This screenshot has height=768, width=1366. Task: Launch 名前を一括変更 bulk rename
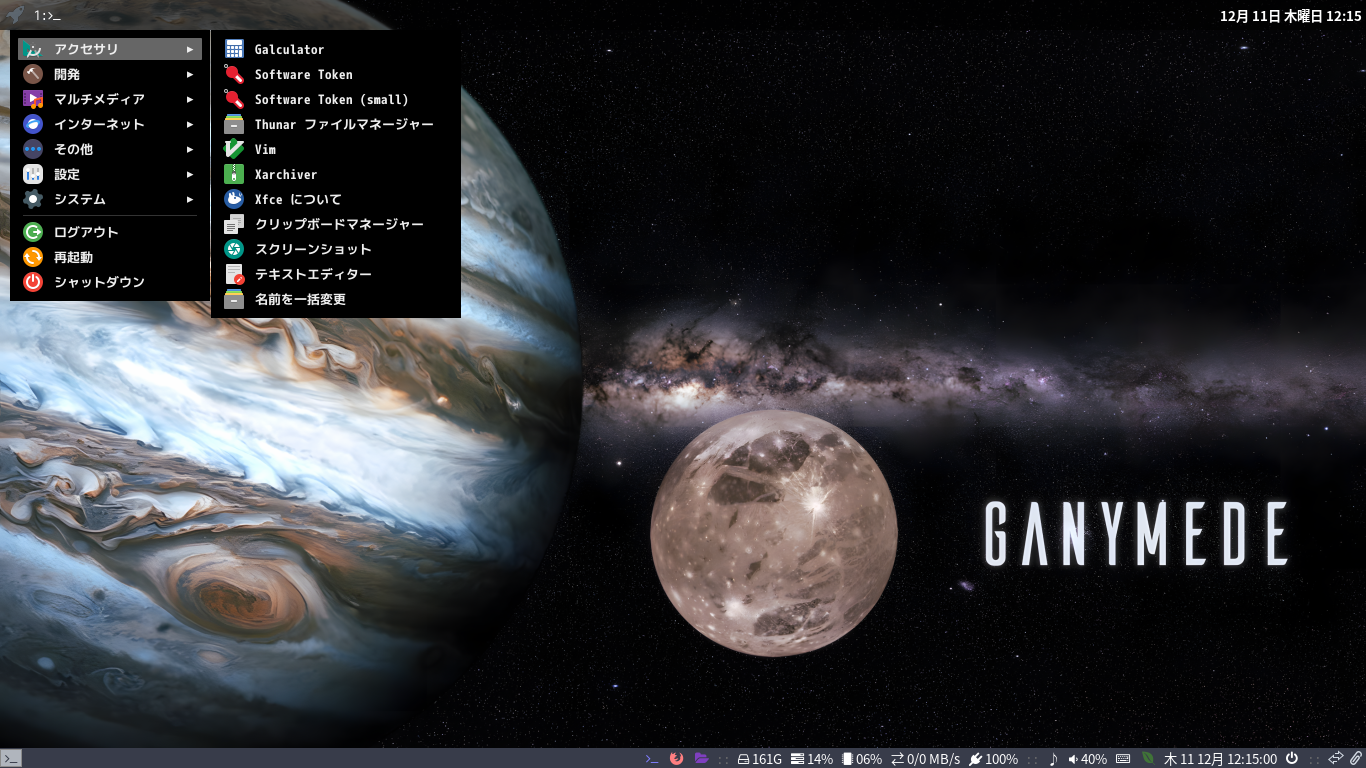click(x=336, y=299)
